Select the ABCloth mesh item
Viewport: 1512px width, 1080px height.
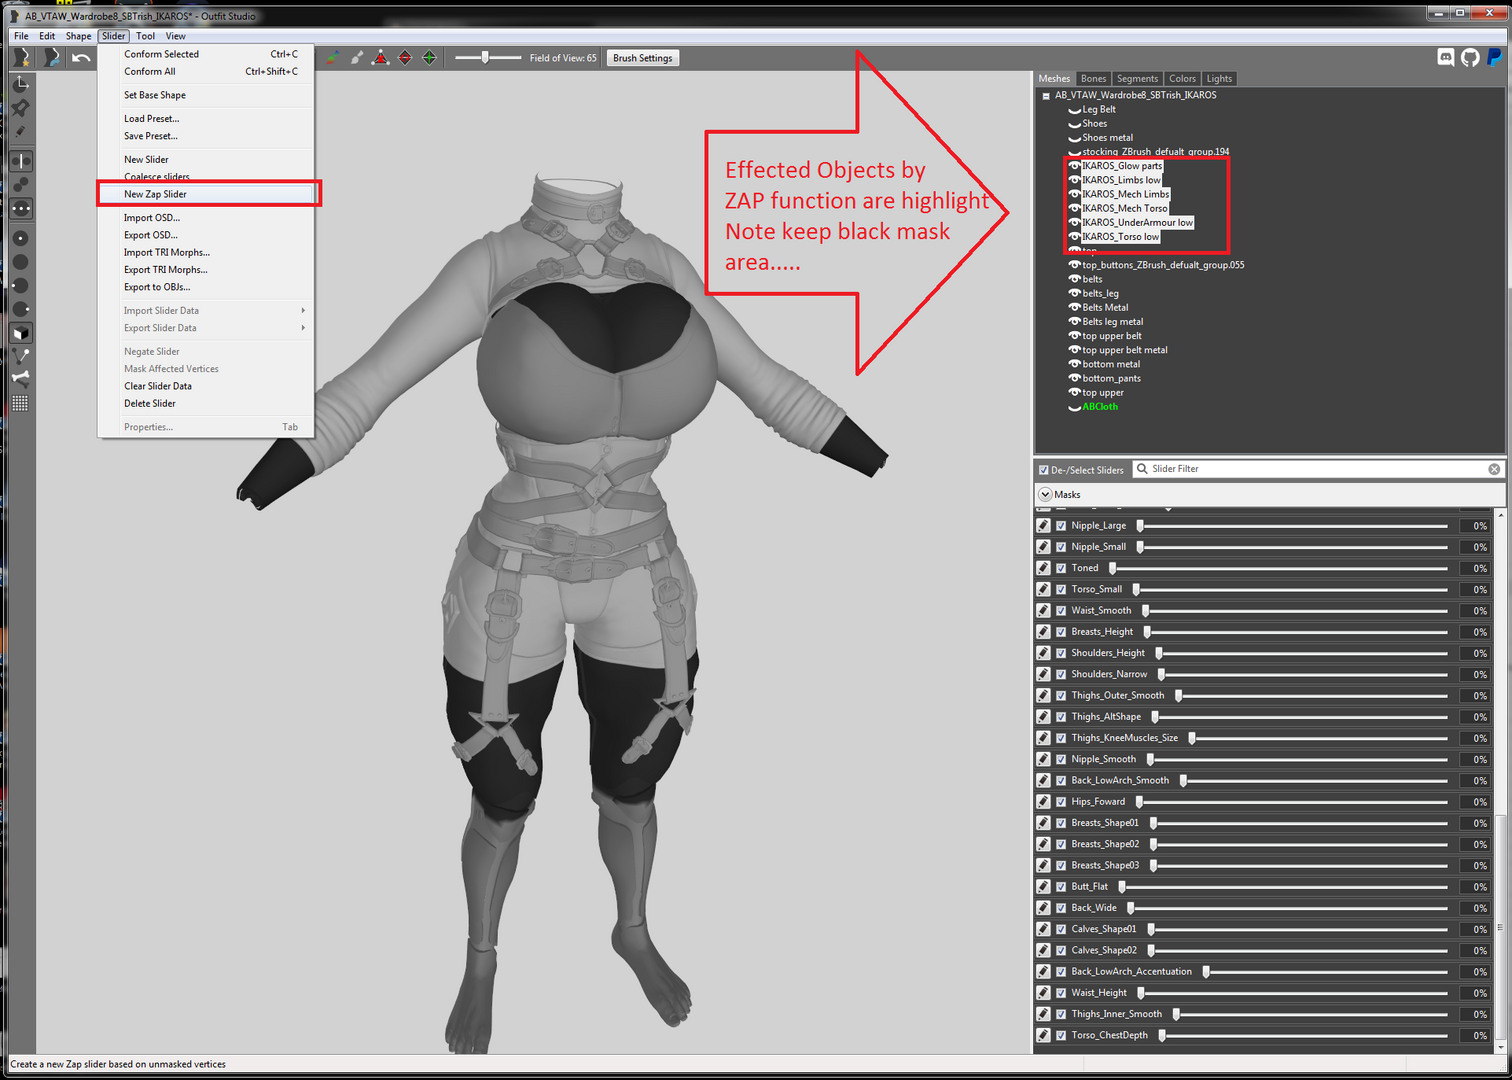tap(1100, 407)
